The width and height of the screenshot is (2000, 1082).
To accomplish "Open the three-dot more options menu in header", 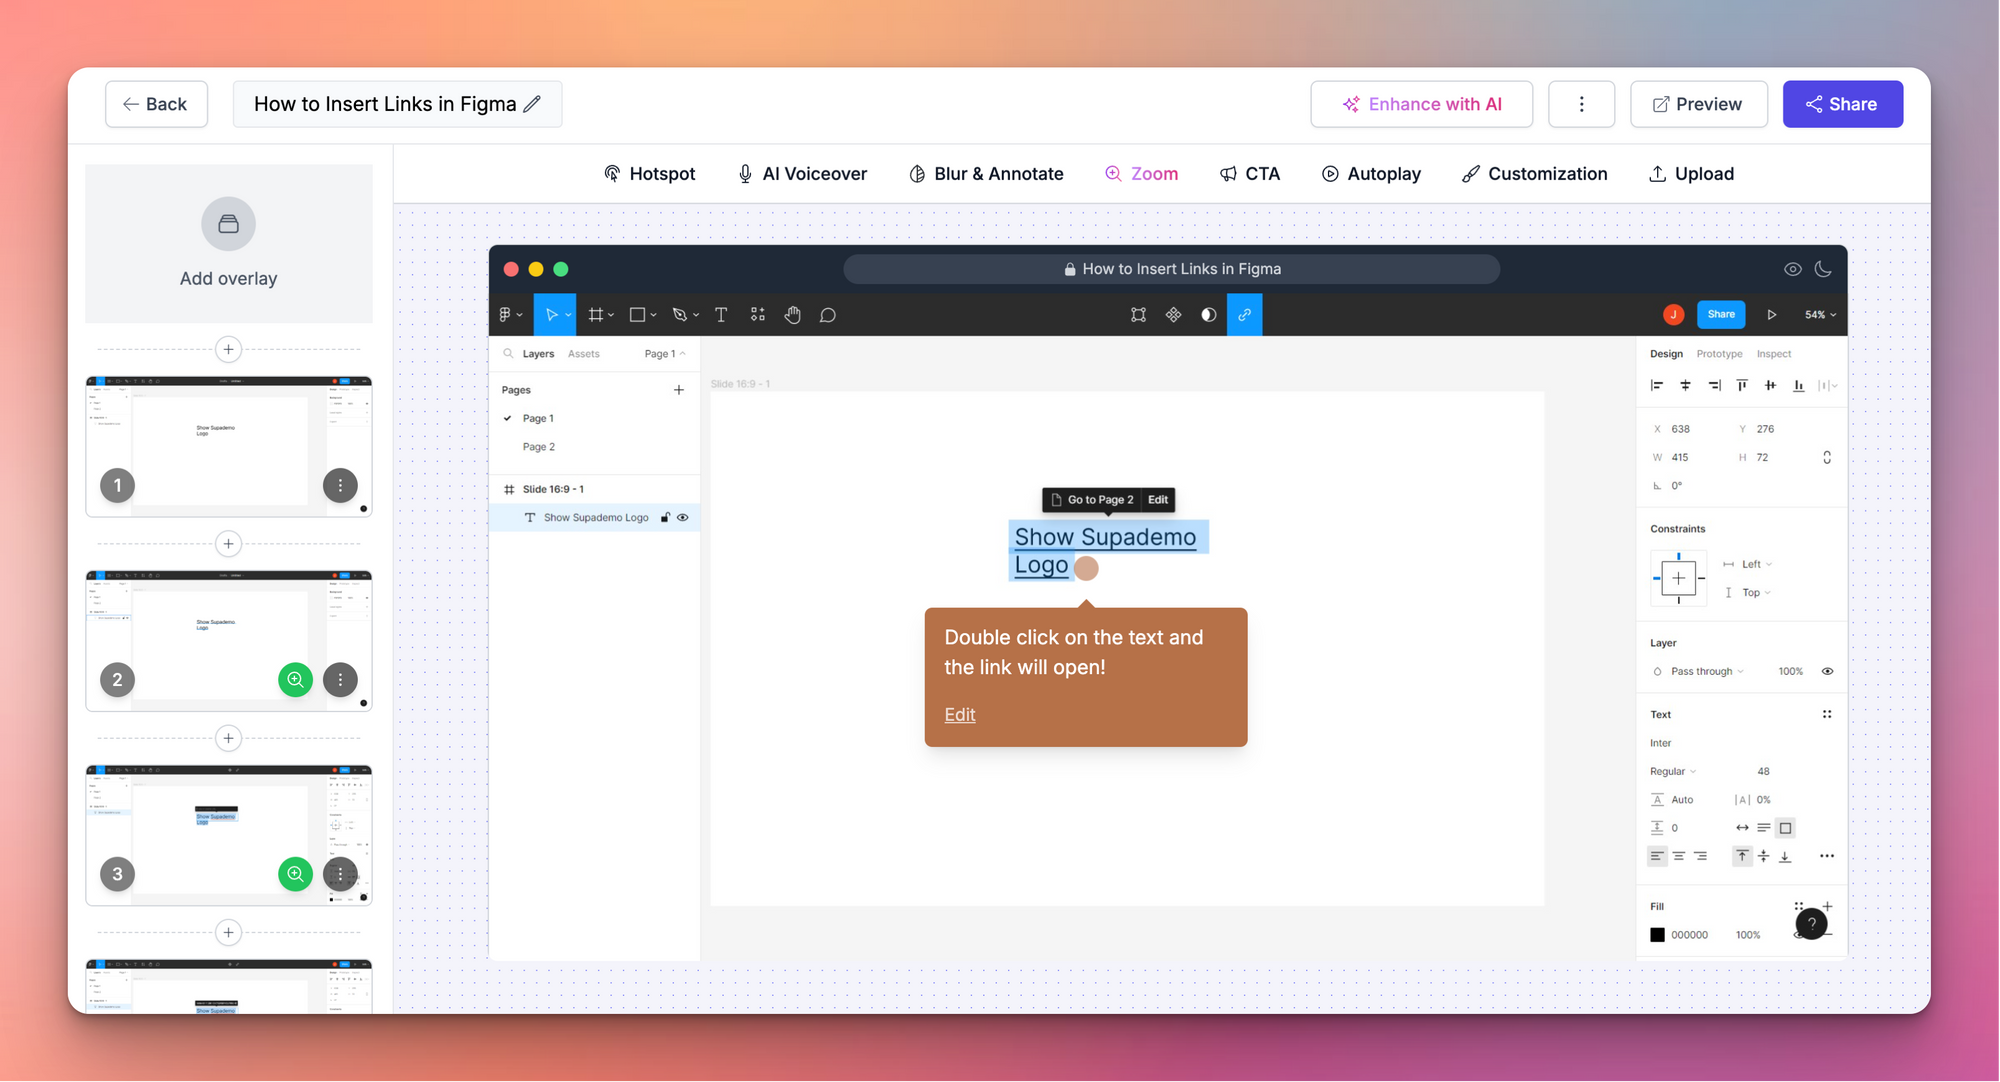I will click(x=1581, y=104).
